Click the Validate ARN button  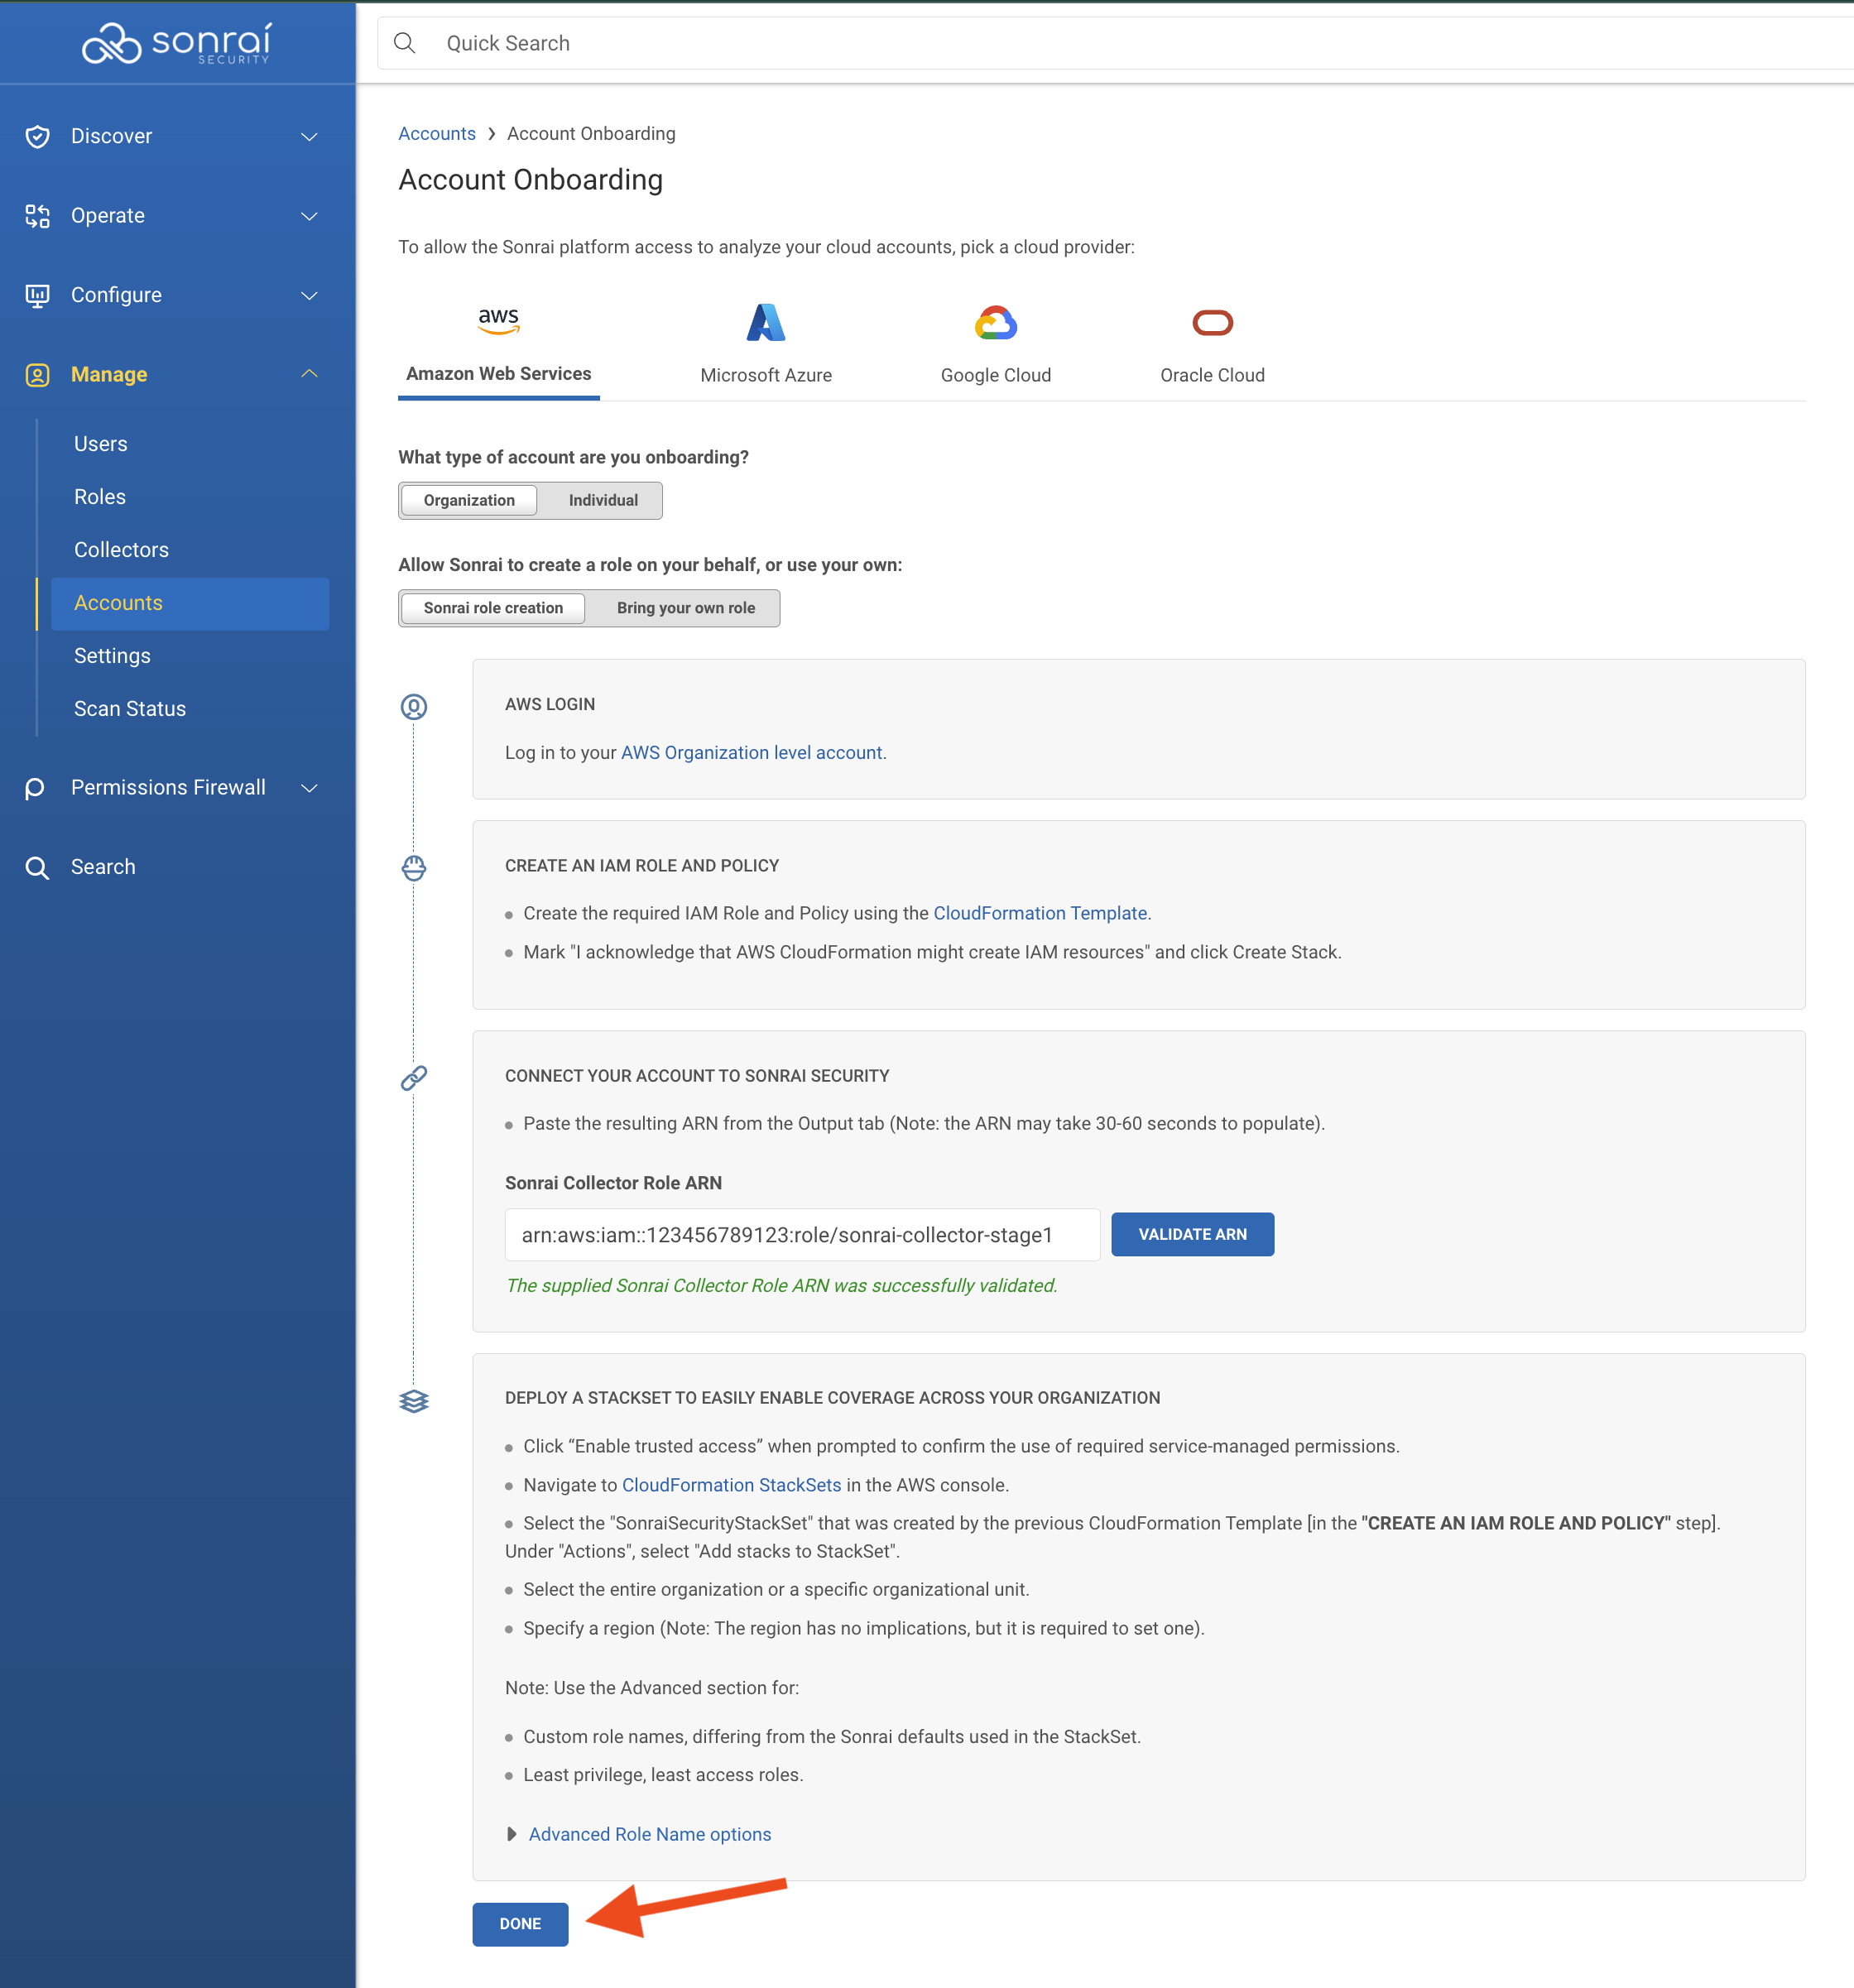tap(1192, 1235)
